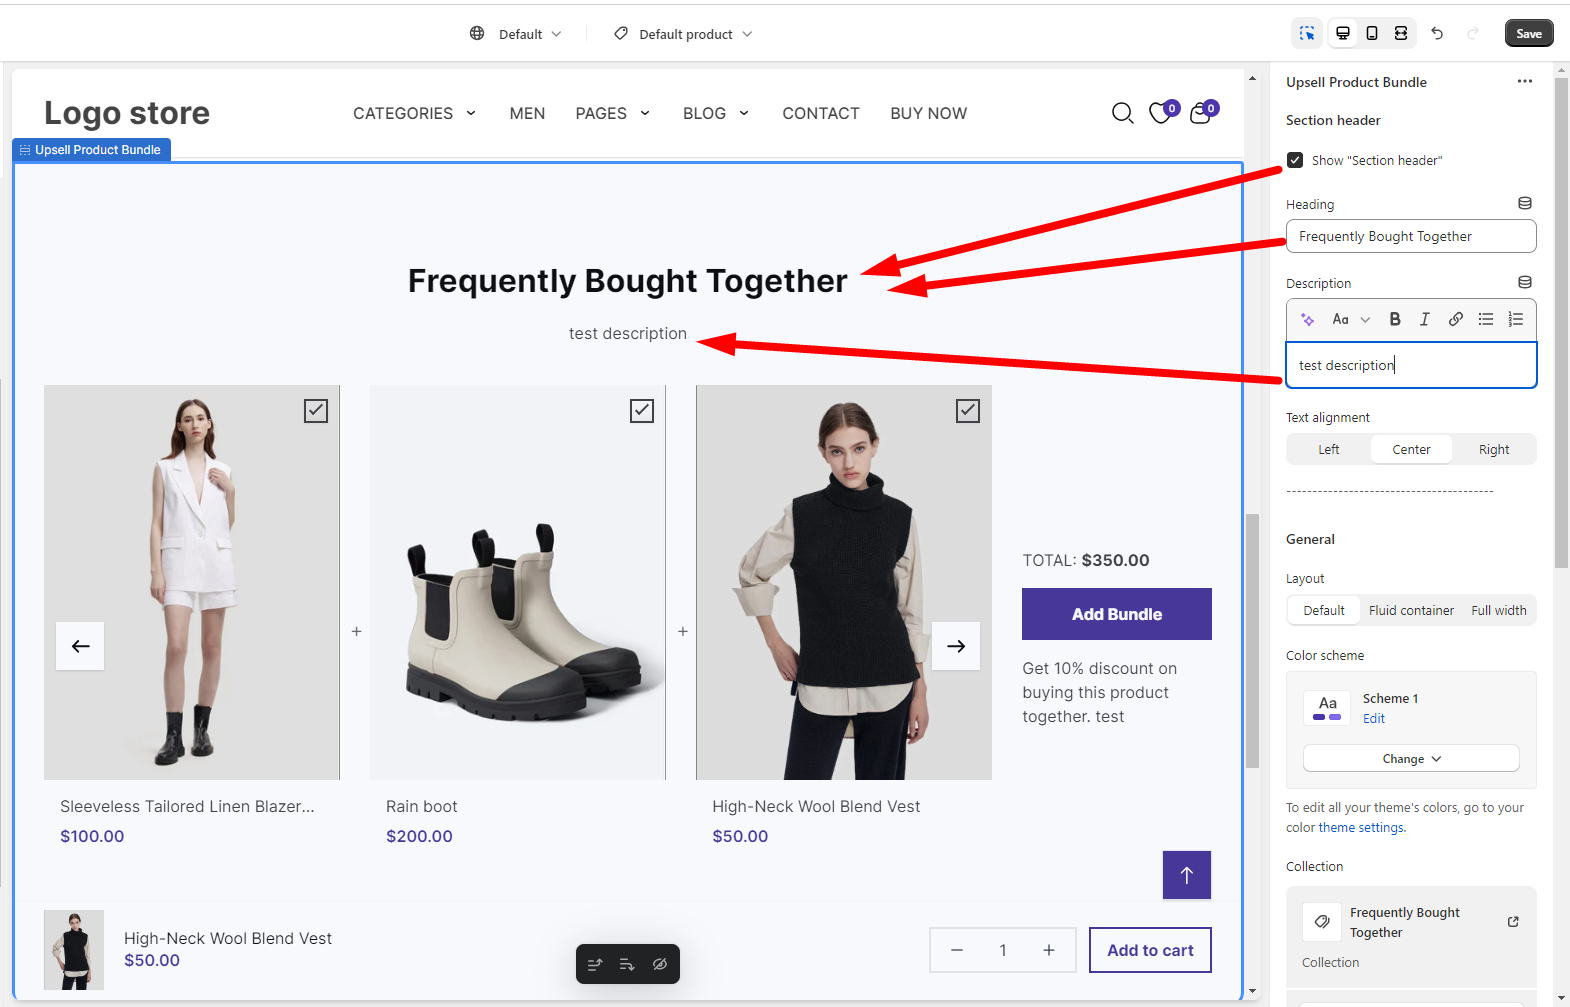
Task: Insert link in description toolbar
Action: pyautogui.click(x=1456, y=319)
